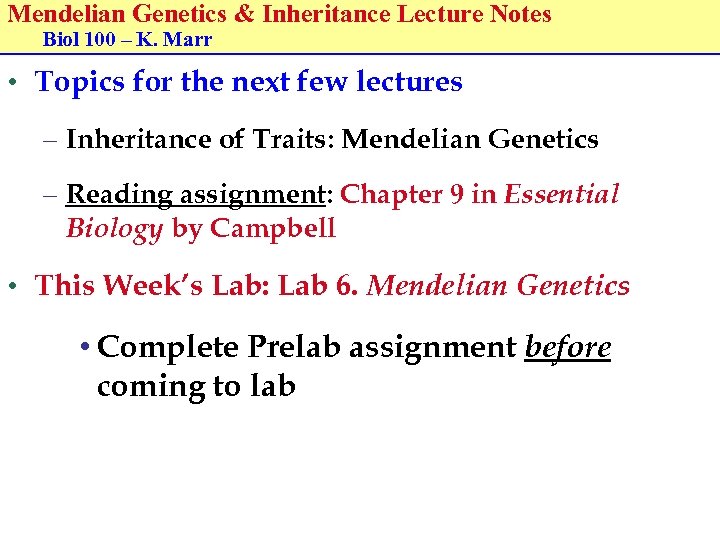Click the "coming to lab" text
720x540 pixels.
pos(196,386)
